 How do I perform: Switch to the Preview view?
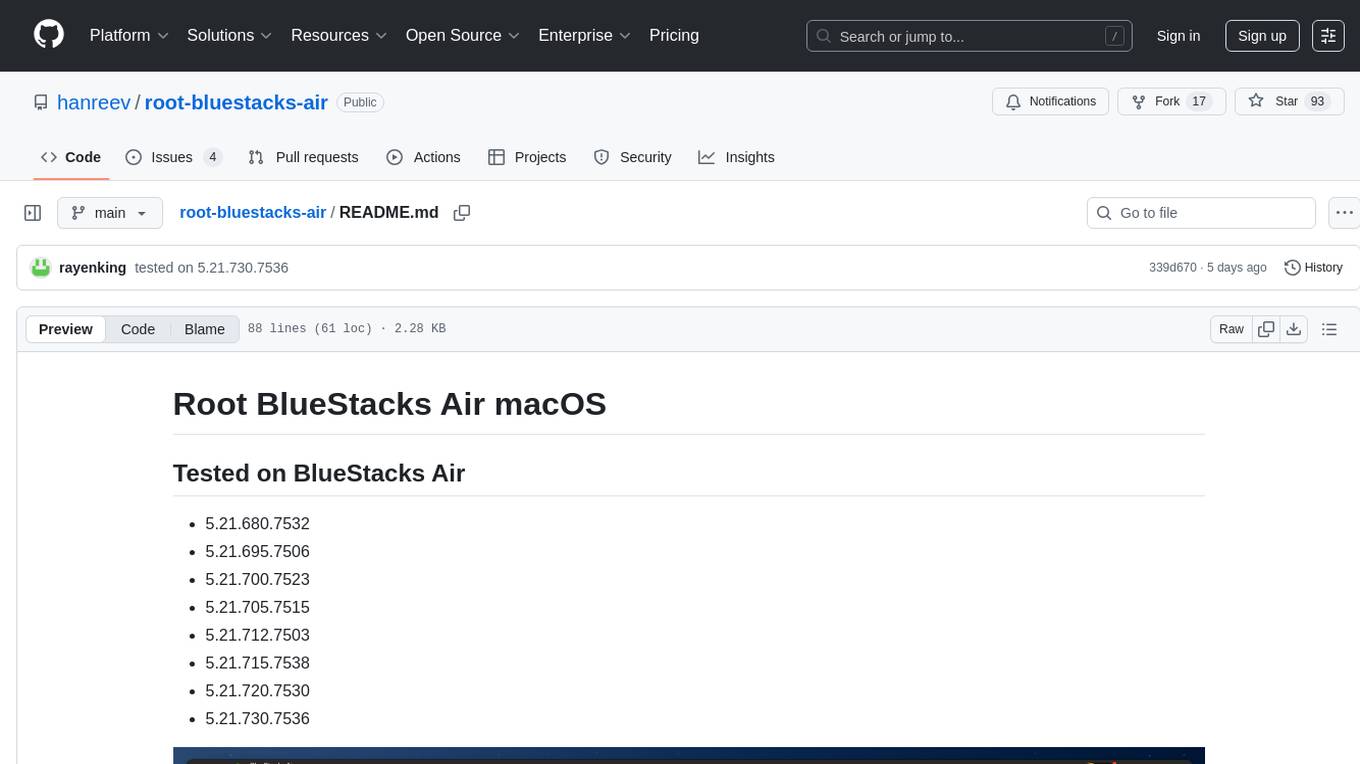point(66,329)
